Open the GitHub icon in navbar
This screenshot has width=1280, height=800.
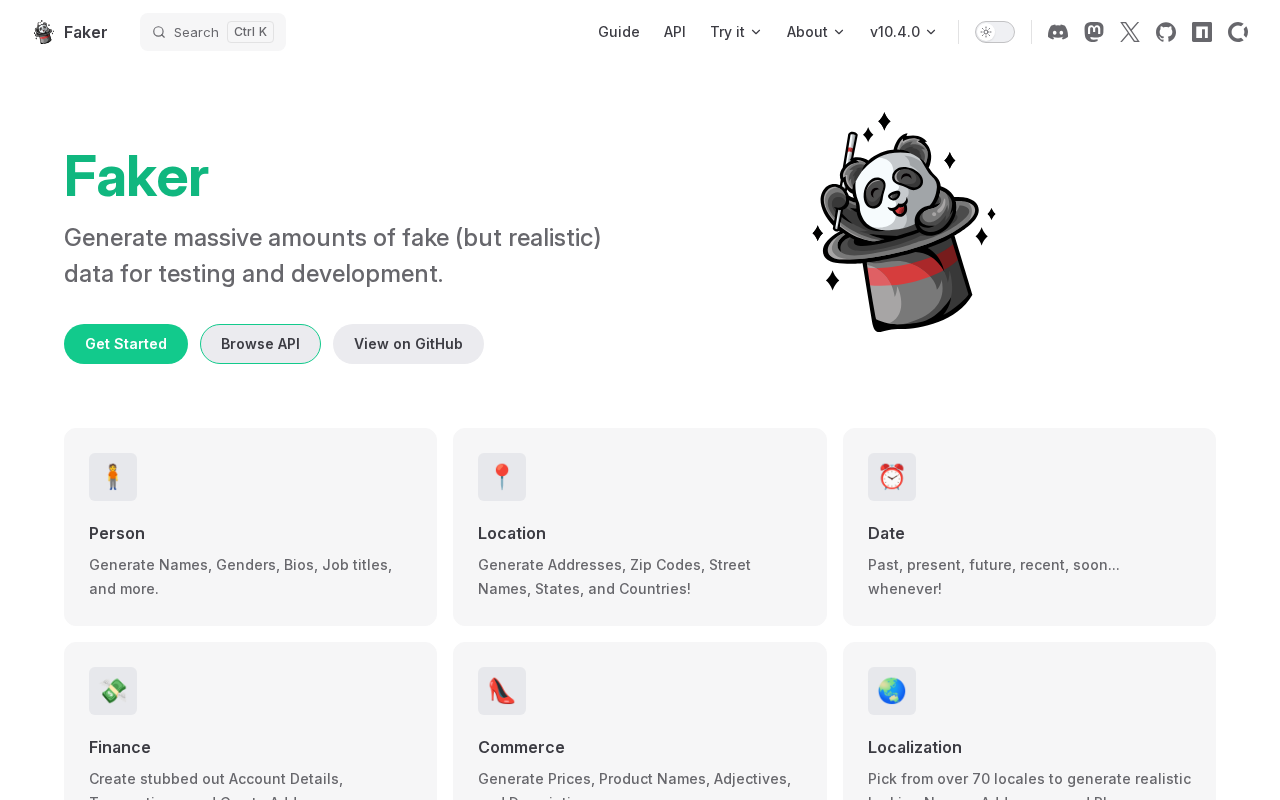click(1166, 32)
